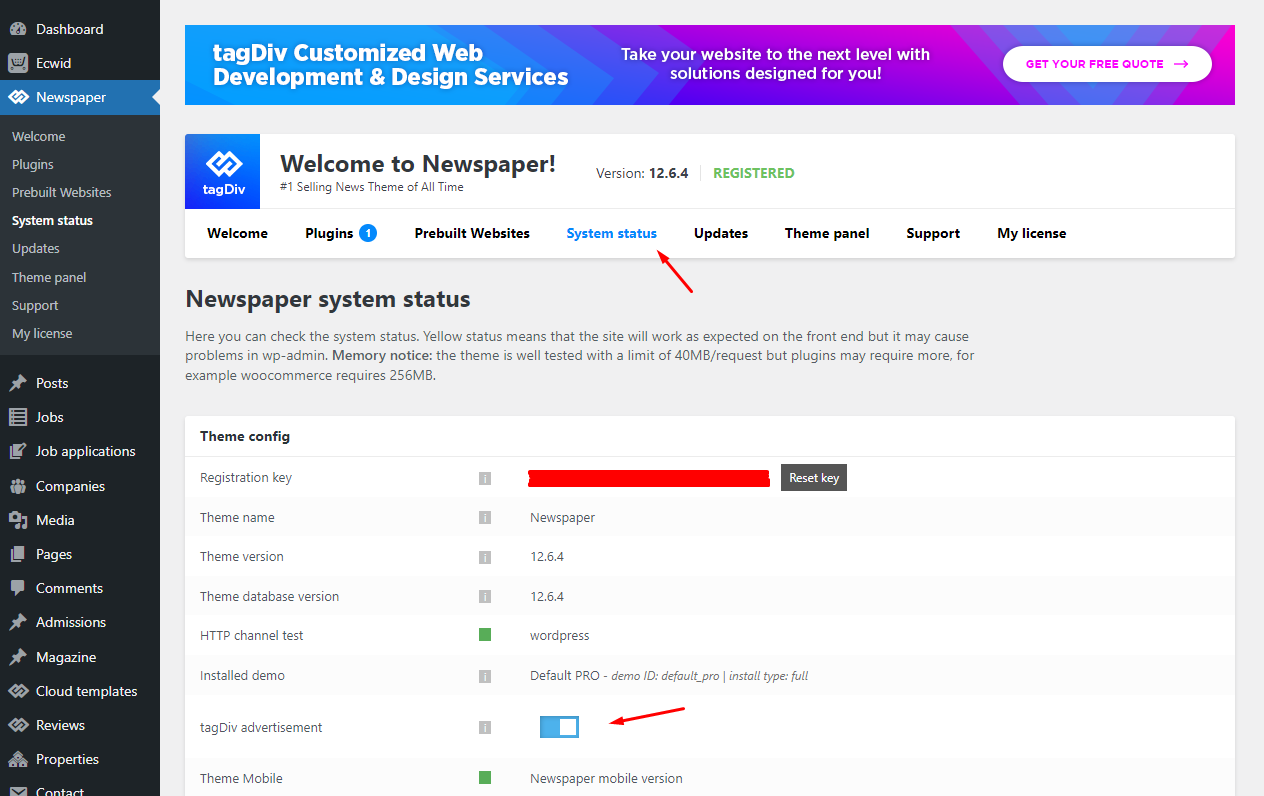Click the Default PRO installed demo value

point(669,676)
